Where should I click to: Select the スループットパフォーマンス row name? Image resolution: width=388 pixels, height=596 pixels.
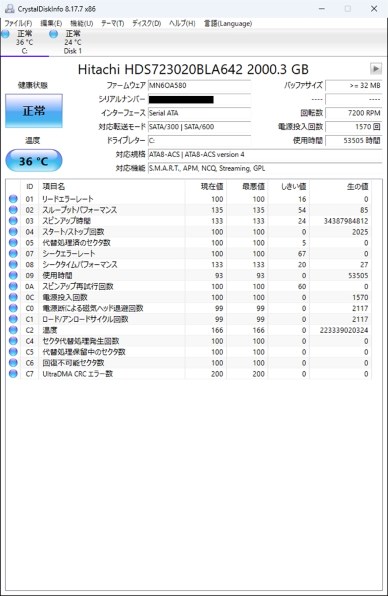point(79,210)
